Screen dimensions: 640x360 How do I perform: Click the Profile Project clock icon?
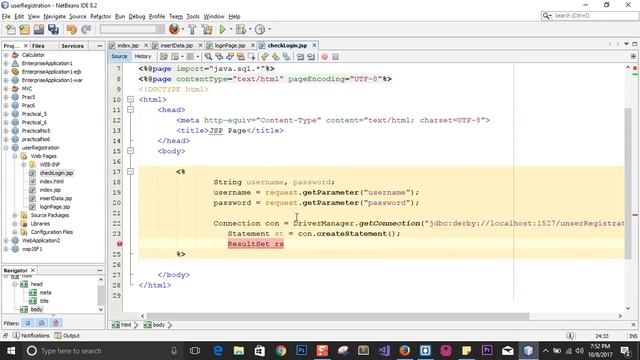pos(260,29)
